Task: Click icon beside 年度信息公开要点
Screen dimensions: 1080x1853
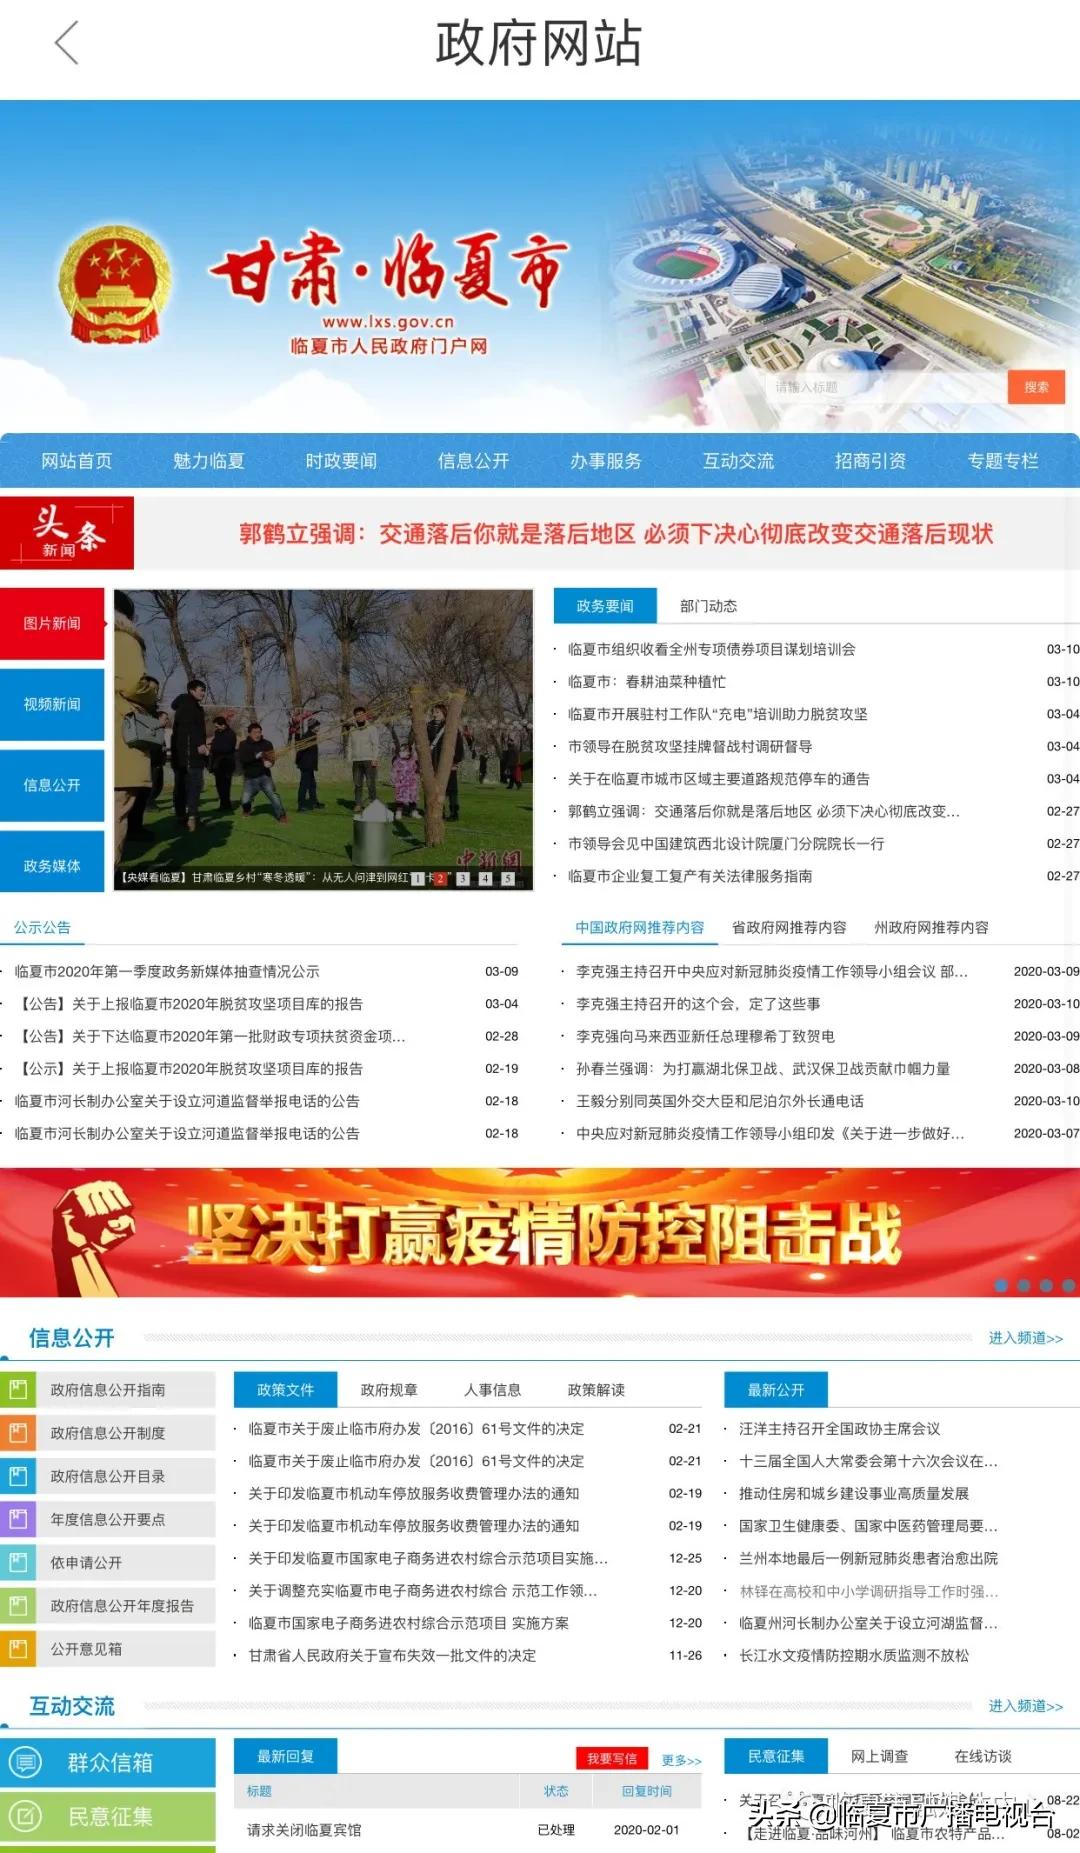Action: (x=17, y=1518)
